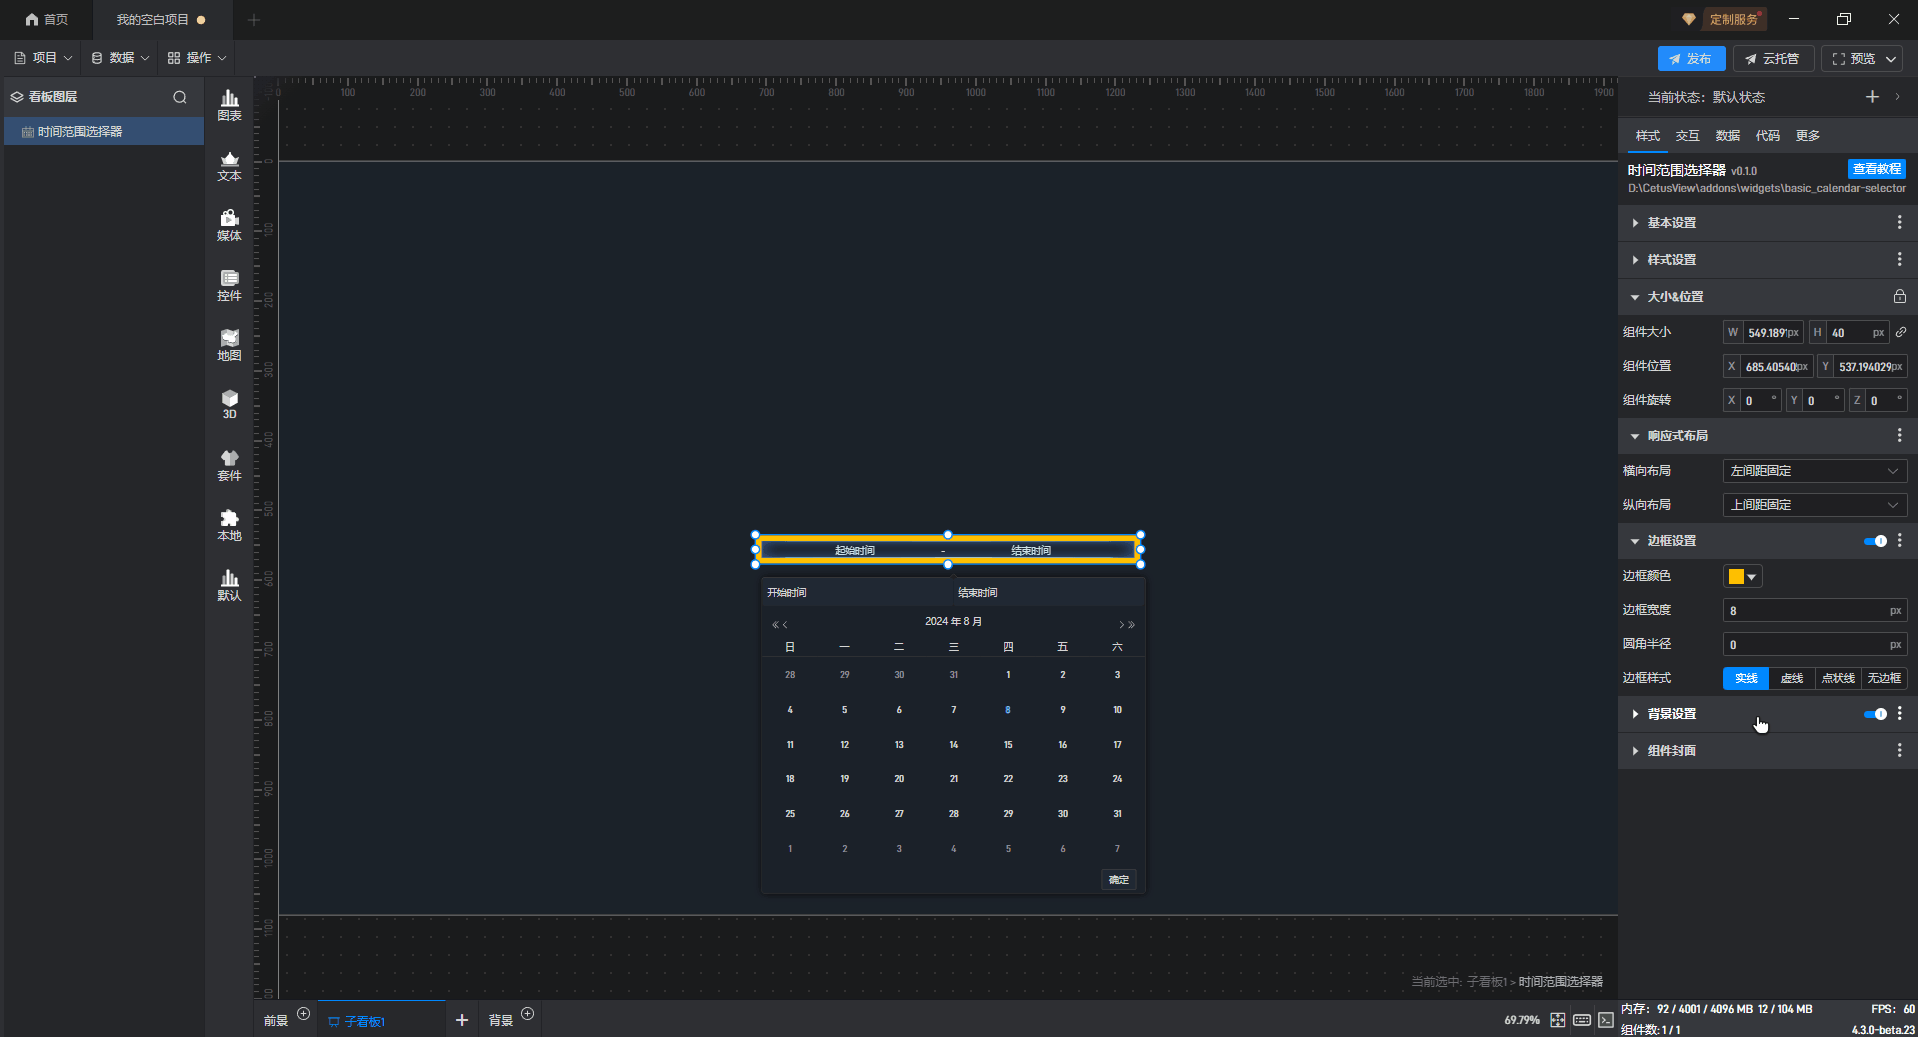Go to next month in the calendar

click(1121, 625)
